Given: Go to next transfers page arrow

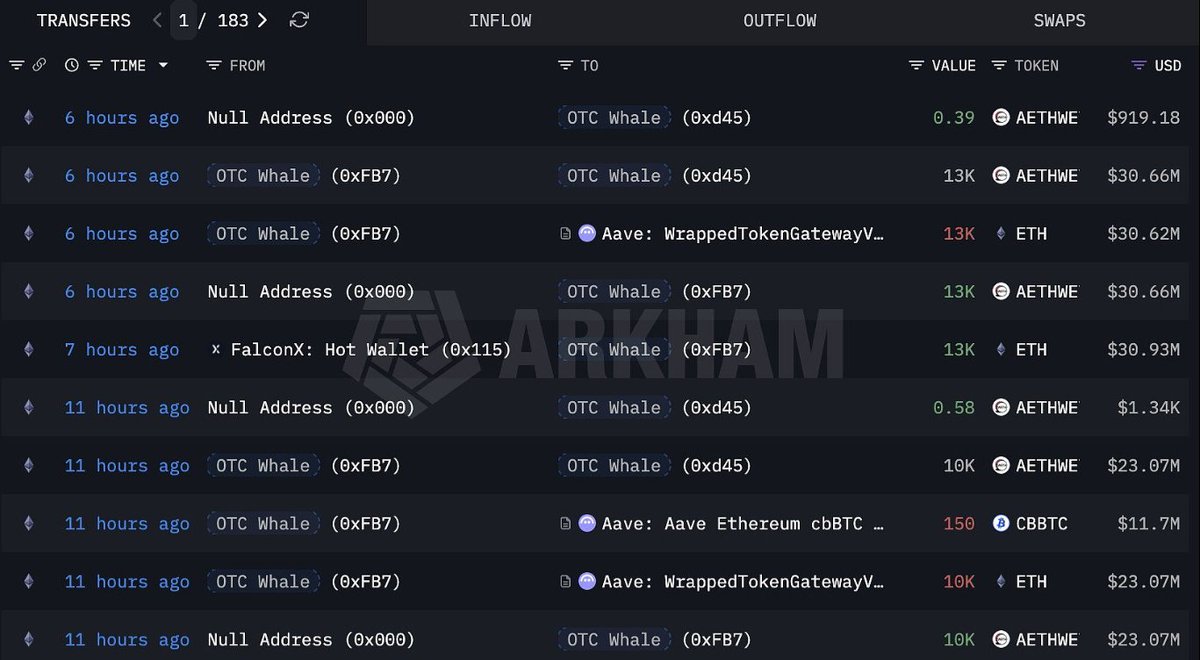Looking at the screenshot, I should pos(262,20).
